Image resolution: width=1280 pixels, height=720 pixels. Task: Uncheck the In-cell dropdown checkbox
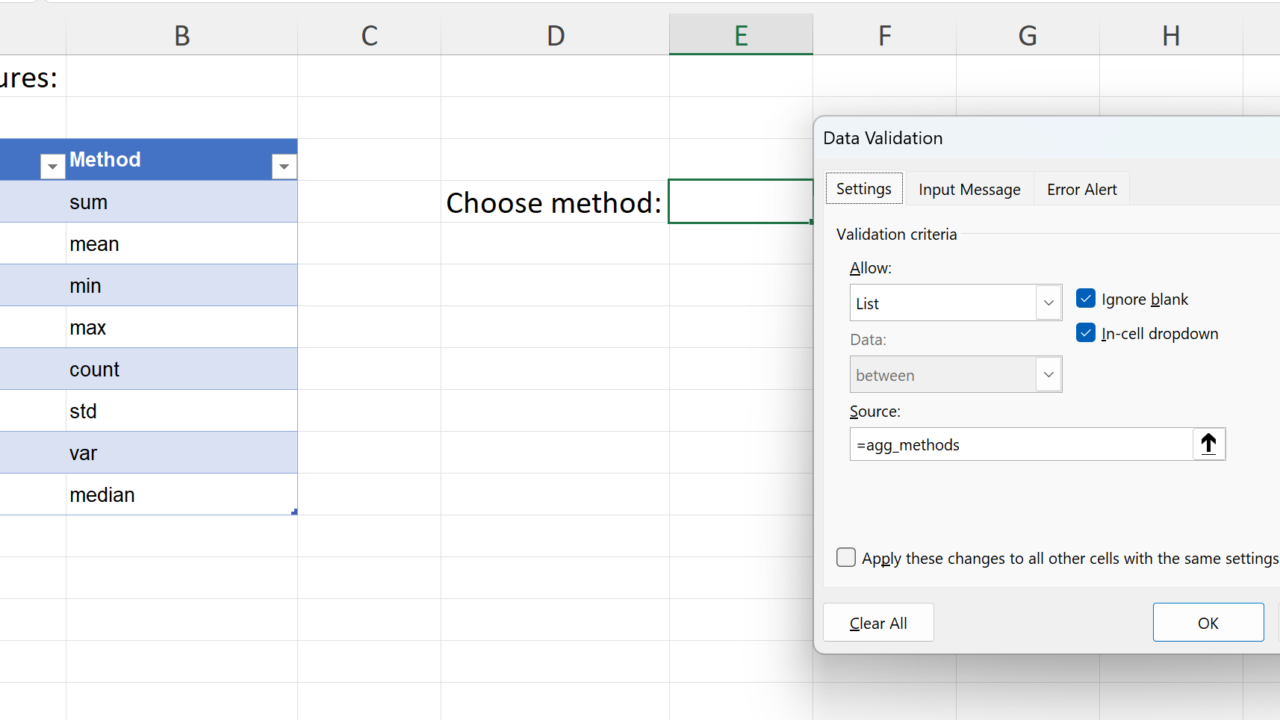[1086, 333]
